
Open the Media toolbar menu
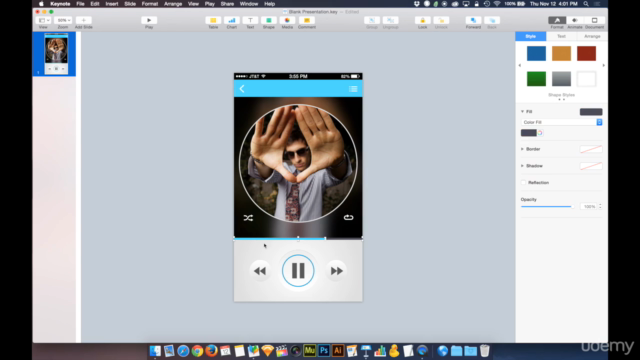pyautogui.click(x=287, y=20)
